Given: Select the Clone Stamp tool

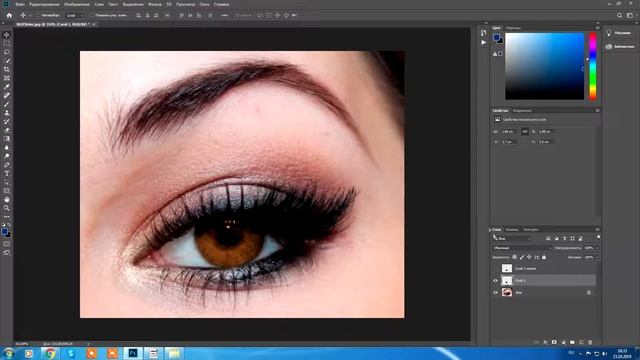Looking at the screenshot, I should [7, 113].
